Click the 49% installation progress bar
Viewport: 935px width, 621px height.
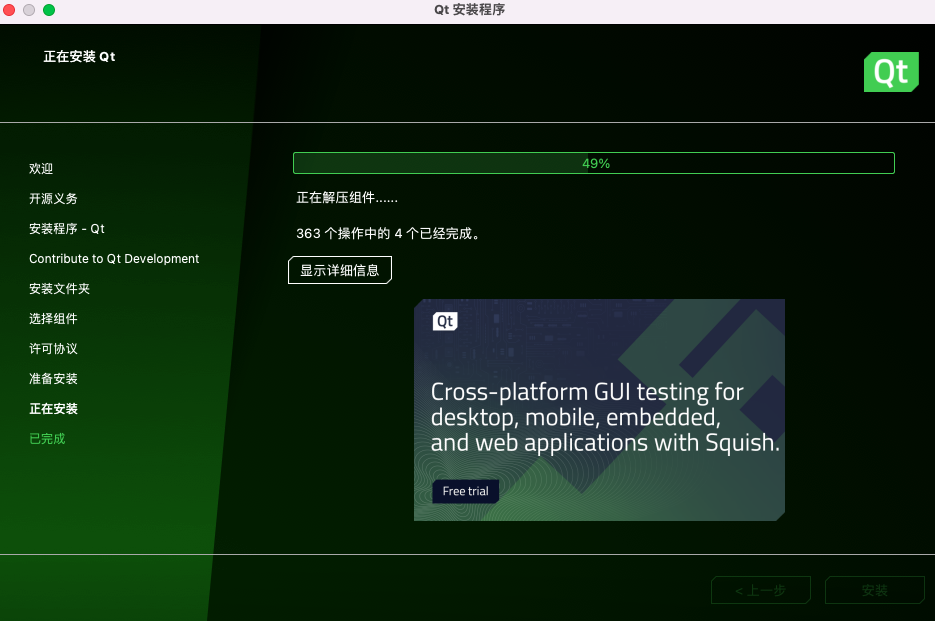pos(594,163)
